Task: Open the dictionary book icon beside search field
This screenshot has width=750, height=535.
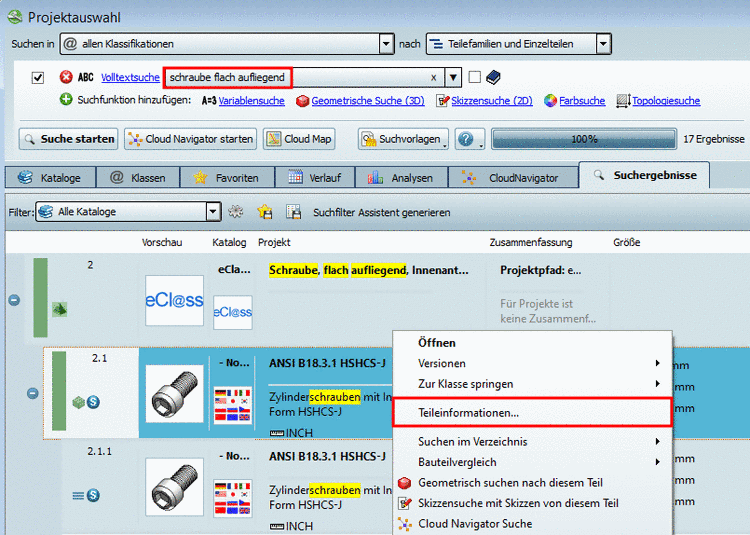Action: [x=493, y=77]
